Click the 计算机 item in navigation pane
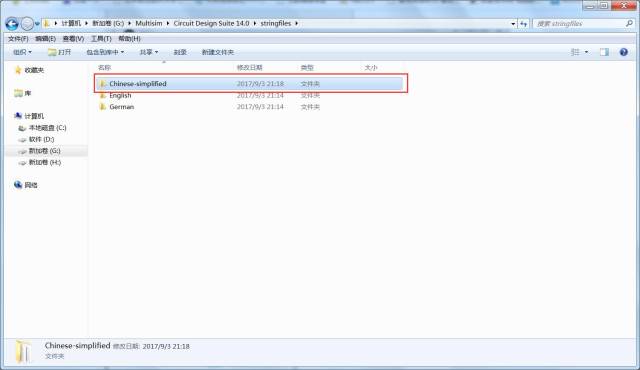Image resolution: width=640 pixels, height=370 pixels. click(34, 116)
